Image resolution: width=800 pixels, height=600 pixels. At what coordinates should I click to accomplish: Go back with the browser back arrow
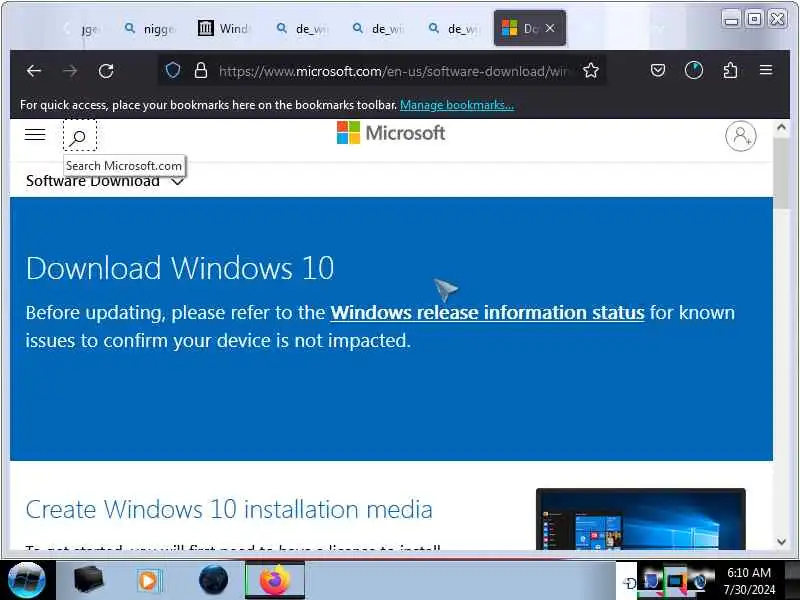[34, 71]
